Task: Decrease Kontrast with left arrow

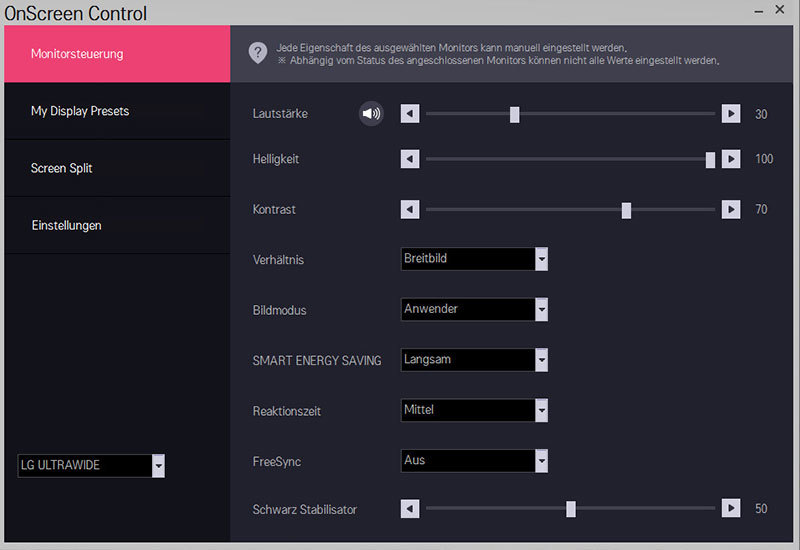Action: click(x=410, y=209)
